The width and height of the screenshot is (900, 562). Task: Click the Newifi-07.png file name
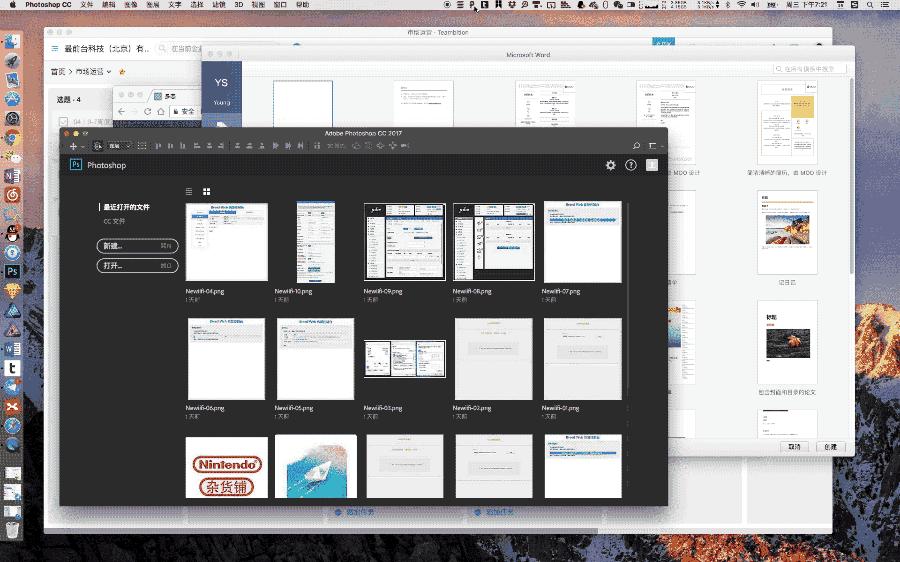(561, 292)
